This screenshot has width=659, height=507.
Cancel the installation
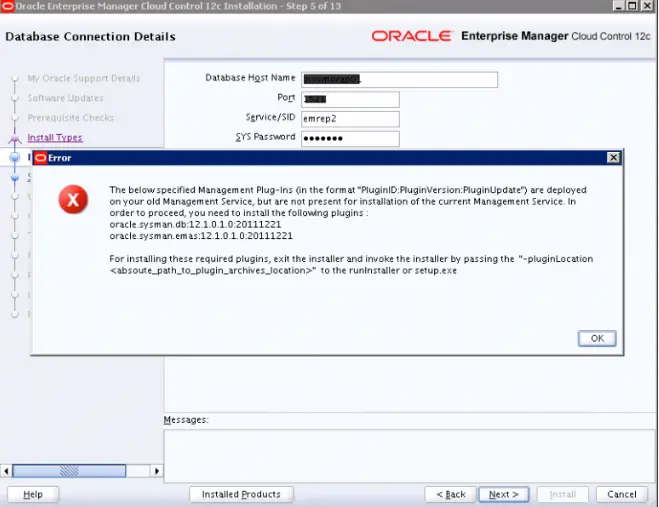point(621,494)
